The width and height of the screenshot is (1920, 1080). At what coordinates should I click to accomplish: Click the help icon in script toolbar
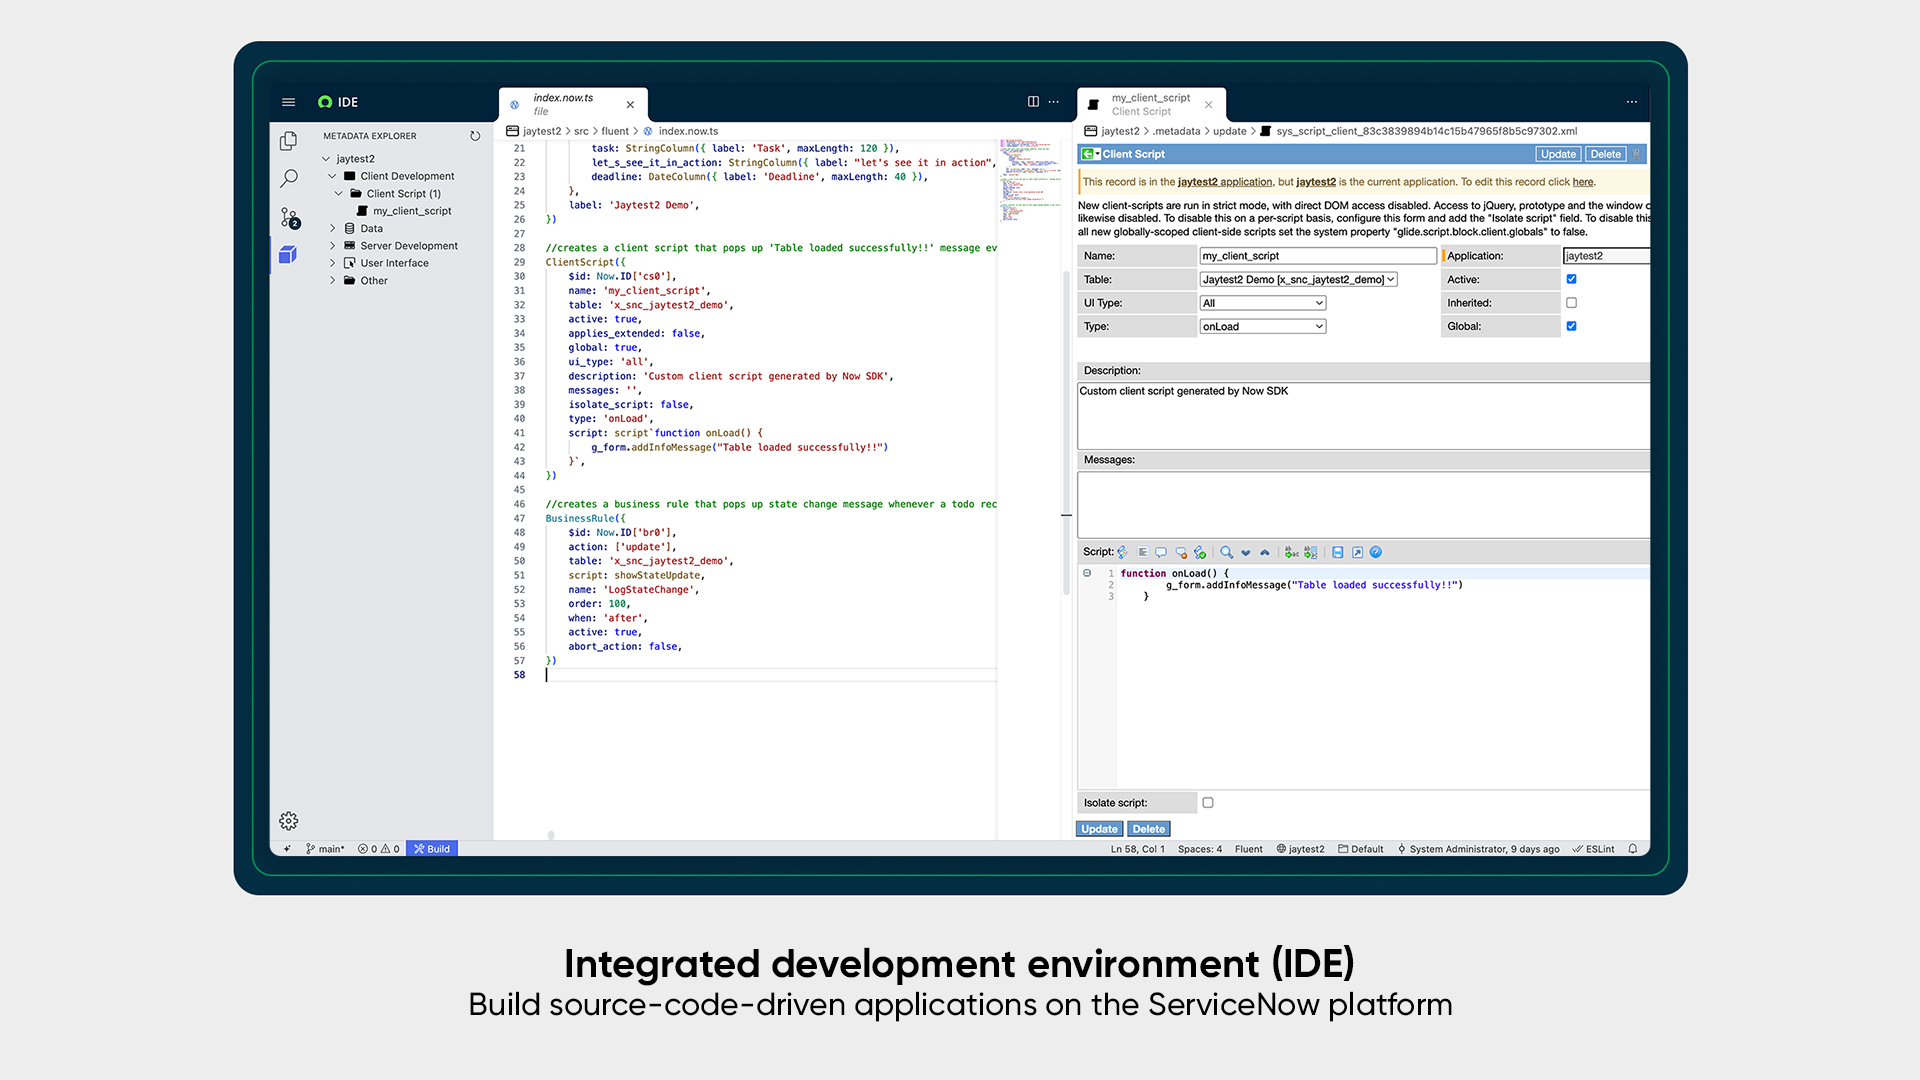1376,552
